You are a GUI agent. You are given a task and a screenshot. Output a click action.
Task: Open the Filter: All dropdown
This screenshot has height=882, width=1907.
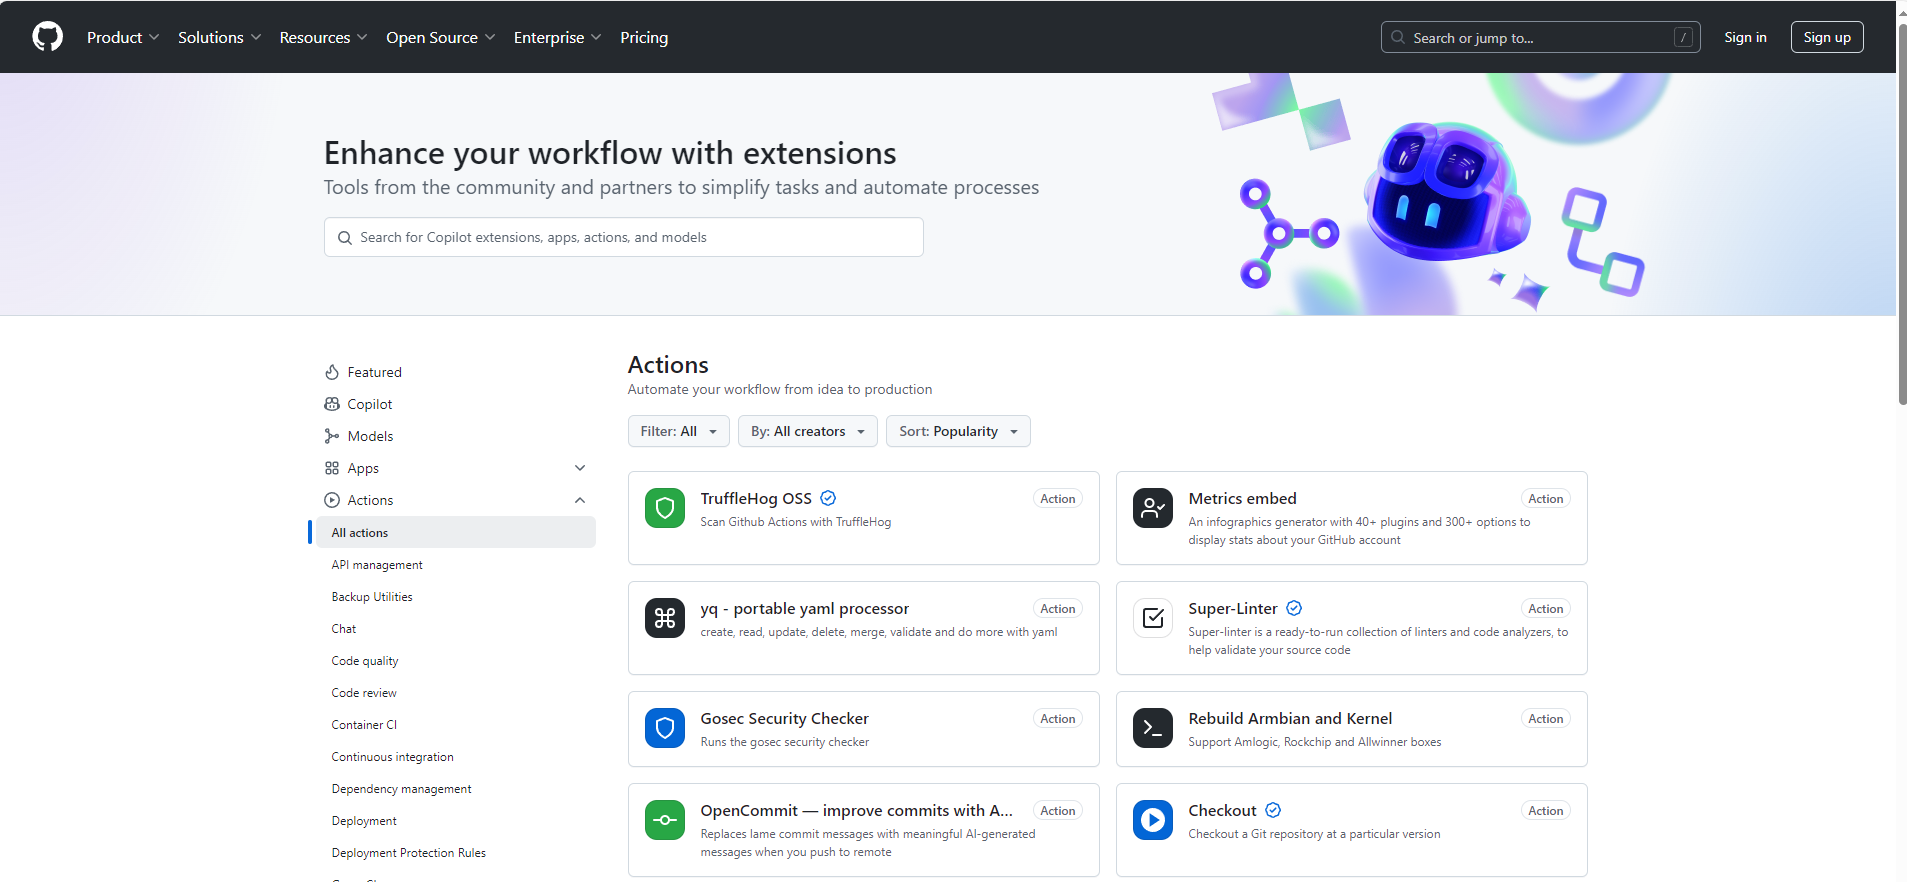[x=678, y=431]
